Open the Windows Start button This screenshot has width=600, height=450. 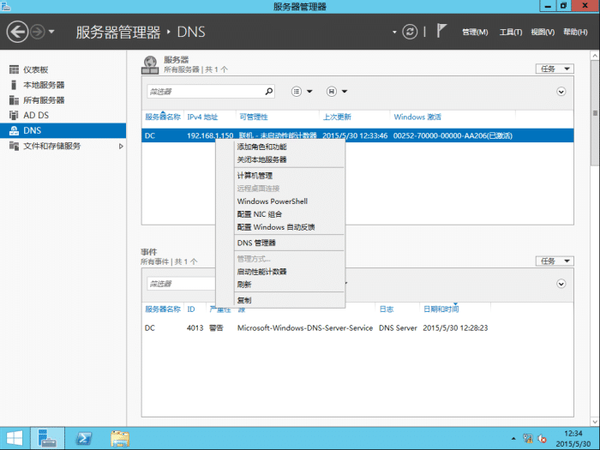(x=15, y=439)
